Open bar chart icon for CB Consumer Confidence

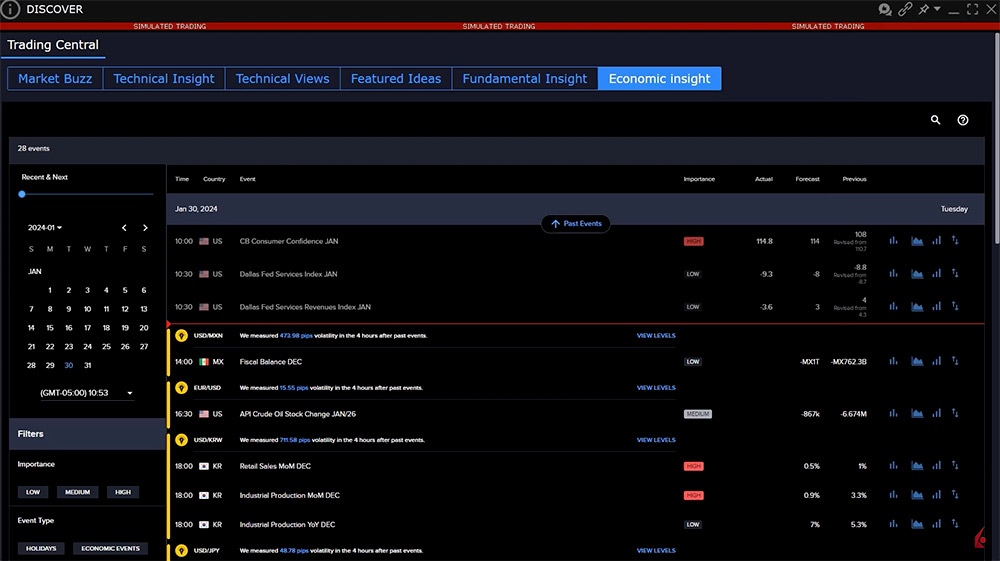click(893, 241)
